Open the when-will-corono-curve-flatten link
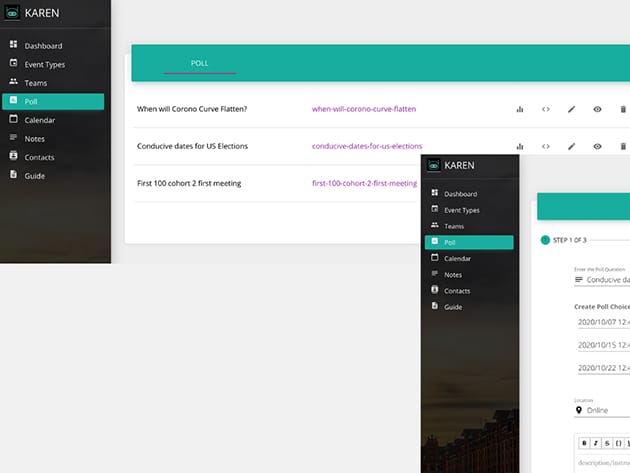Image resolution: width=630 pixels, height=473 pixels. pos(363,109)
